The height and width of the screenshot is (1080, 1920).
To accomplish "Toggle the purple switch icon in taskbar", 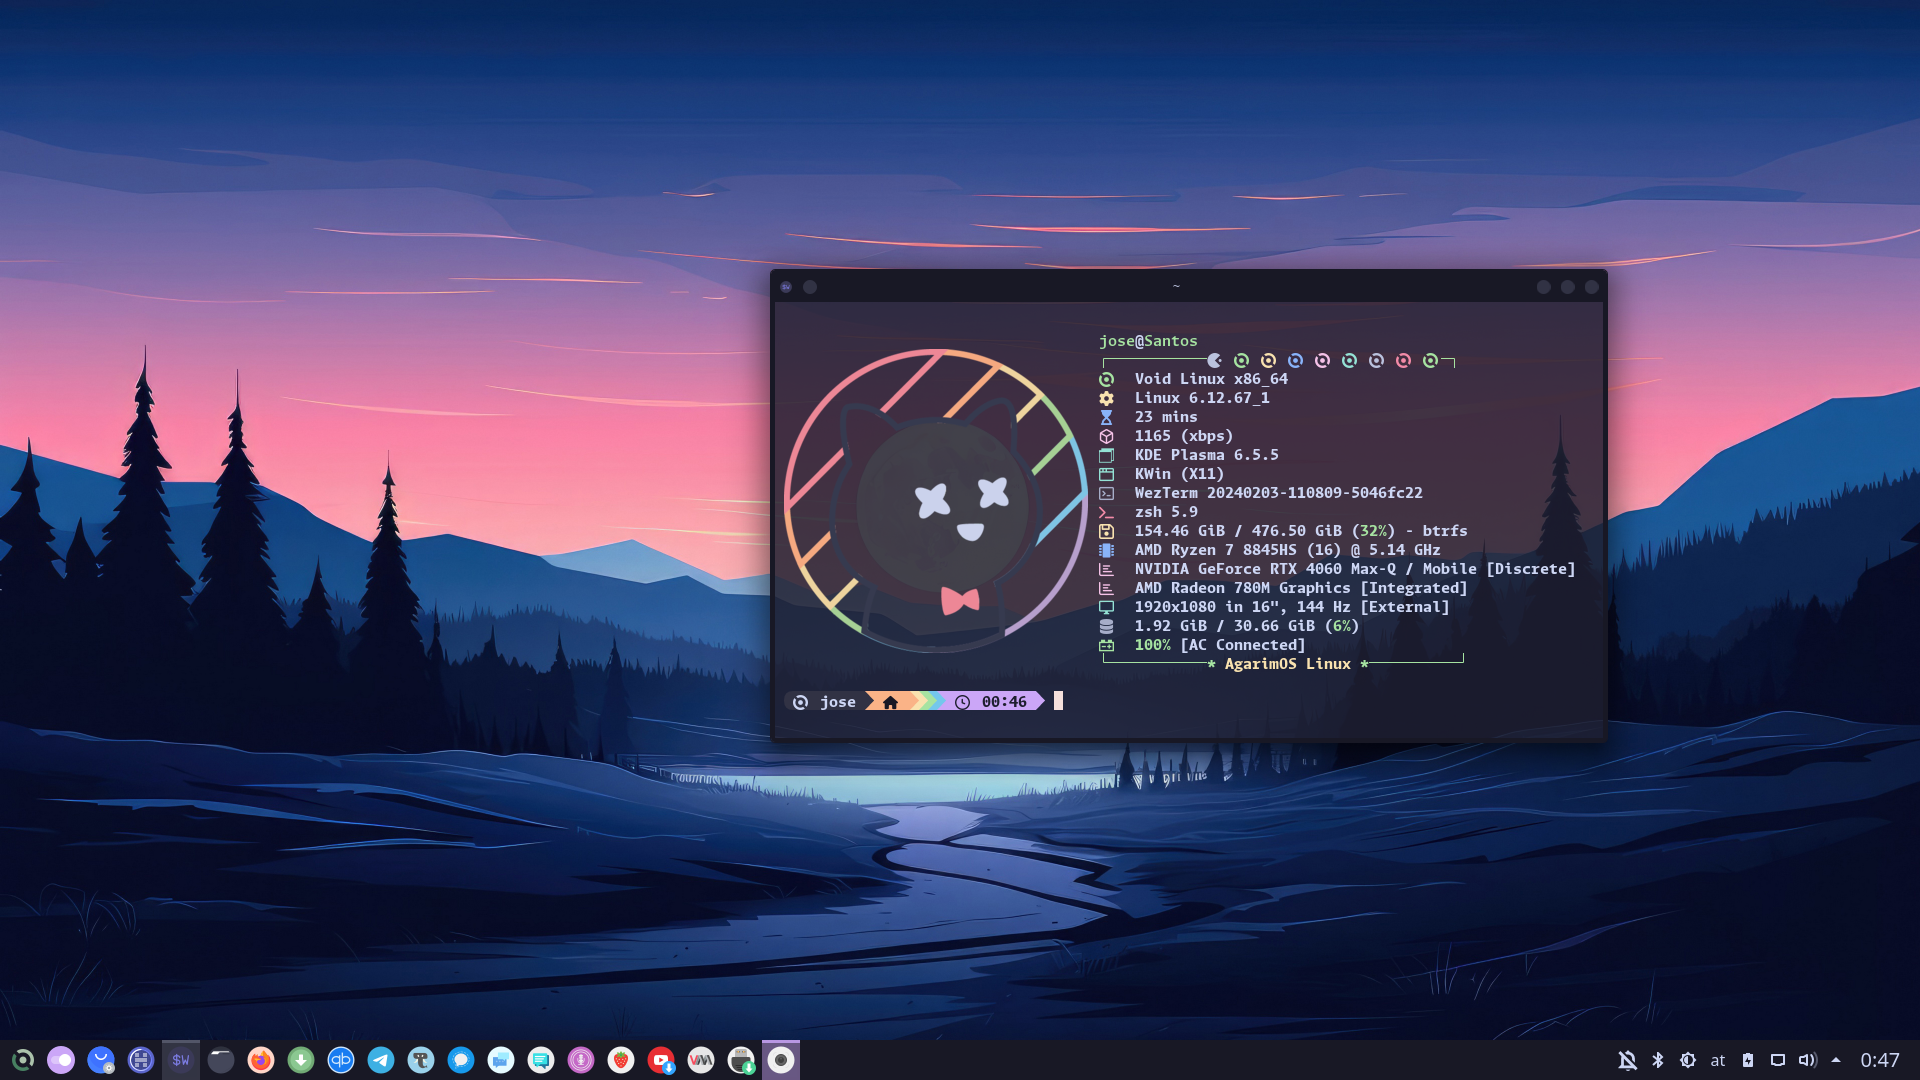I will click(61, 1060).
